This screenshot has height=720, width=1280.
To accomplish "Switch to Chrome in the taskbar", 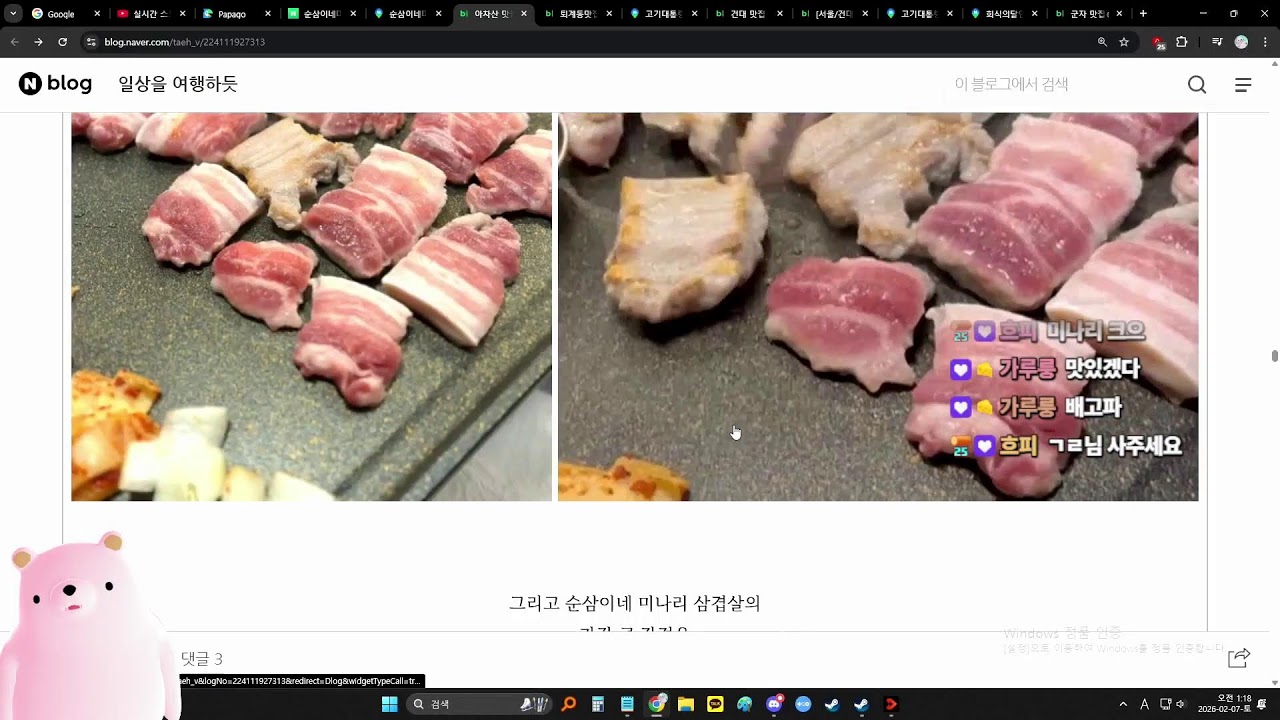I will (x=657, y=704).
